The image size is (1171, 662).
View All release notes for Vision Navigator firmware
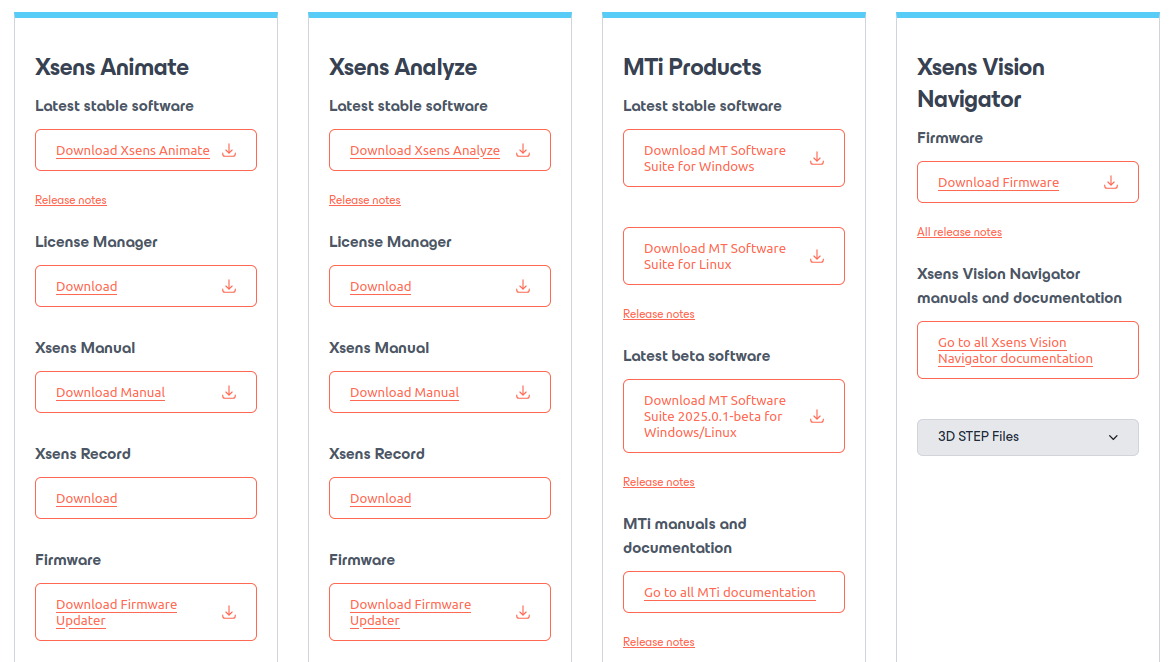coord(959,231)
